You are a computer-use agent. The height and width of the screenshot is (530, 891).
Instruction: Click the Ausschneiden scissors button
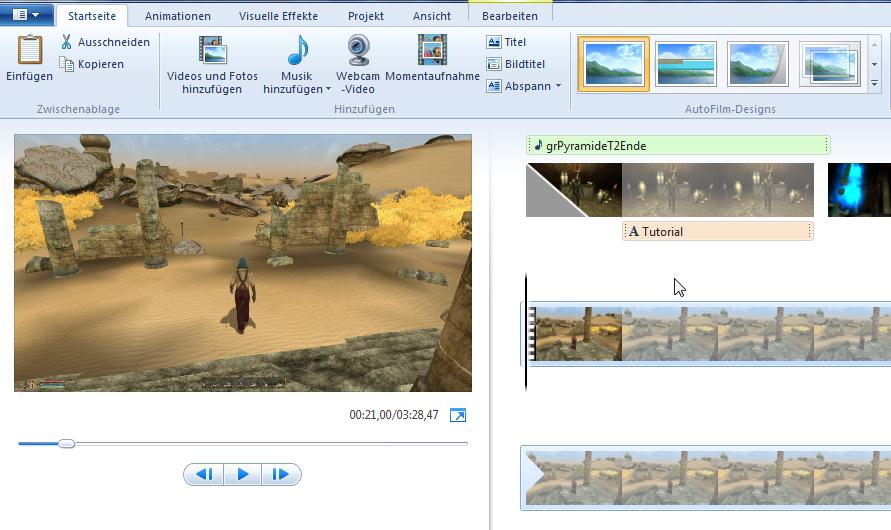pyautogui.click(x=105, y=42)
